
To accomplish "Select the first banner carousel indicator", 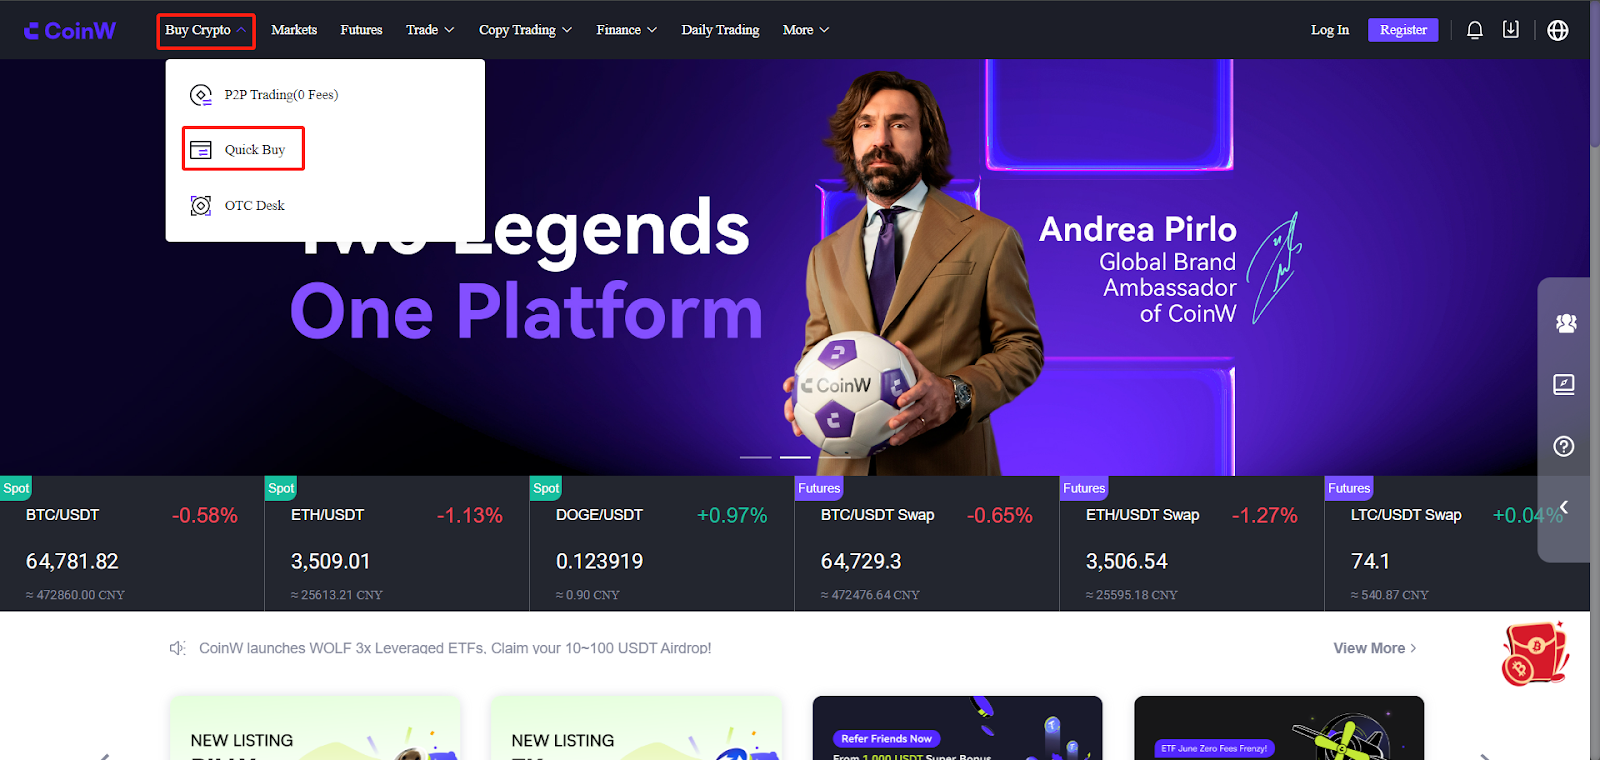I will pos(756,457).
